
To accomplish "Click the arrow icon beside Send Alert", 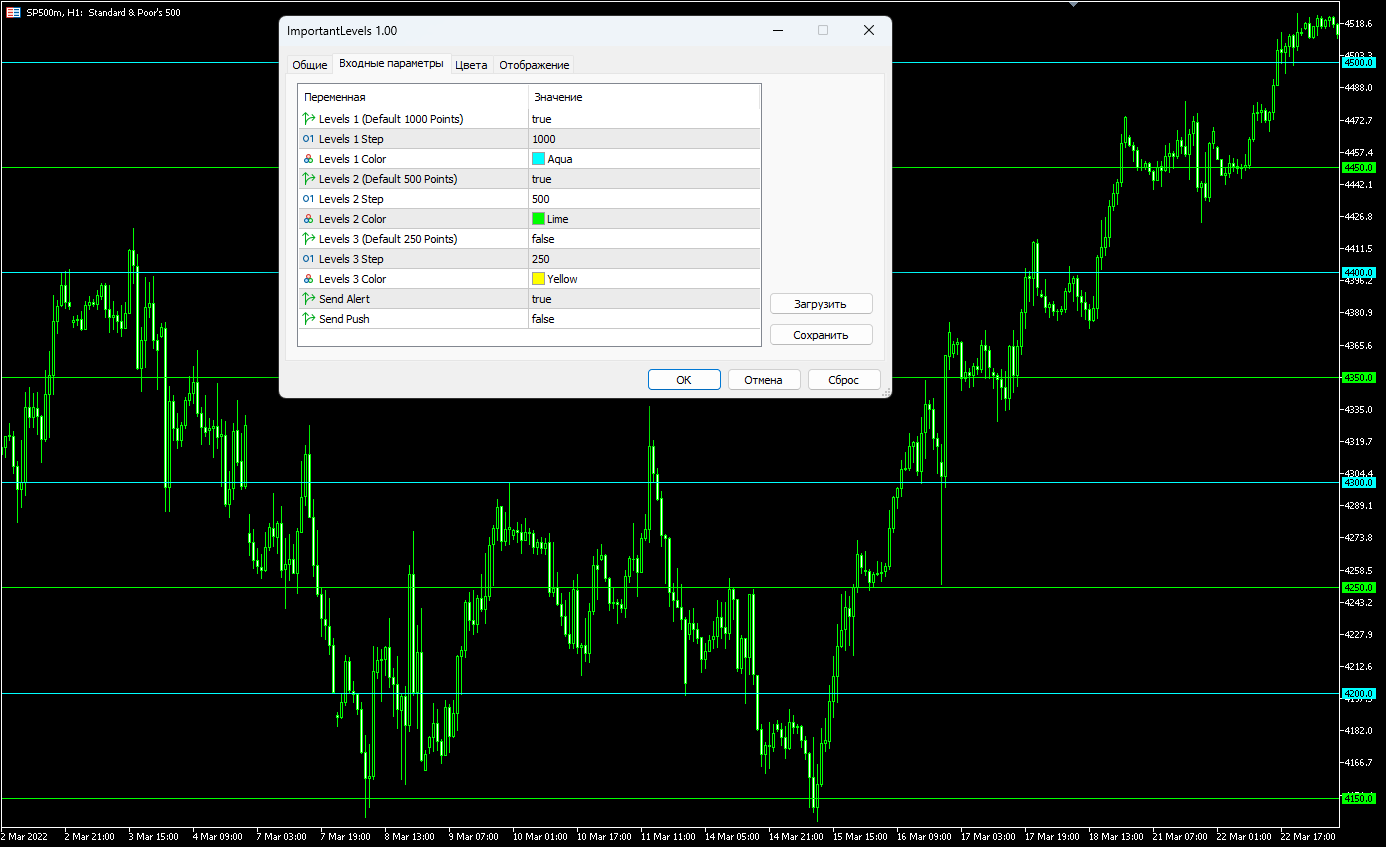I will pos(308,298).
